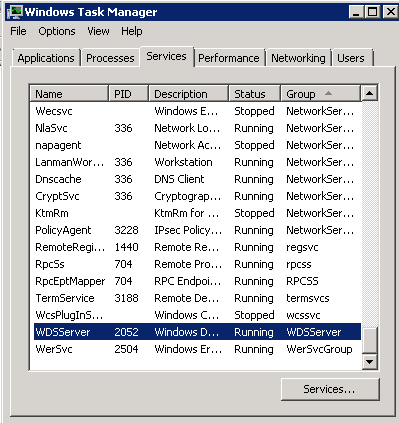The image size is (399, 423).
Task: Select the RemoteRegi... service row
Action: pyautogui.click(x=197, y=247)
